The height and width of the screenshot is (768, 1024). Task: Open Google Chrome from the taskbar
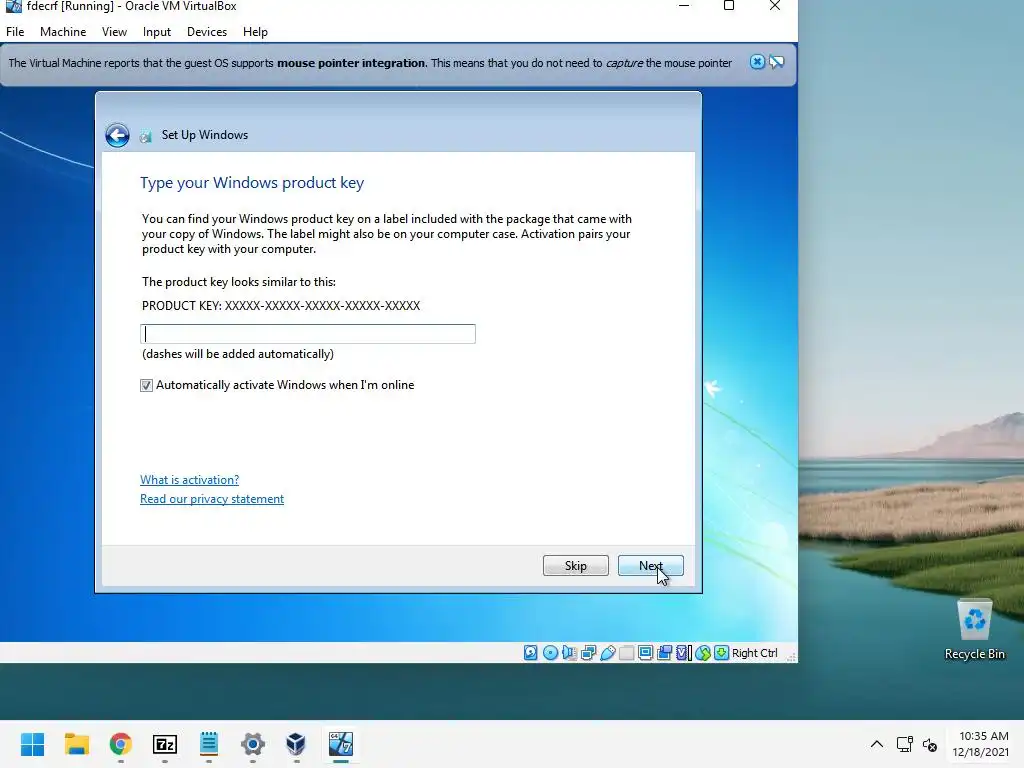coord(121,744)
